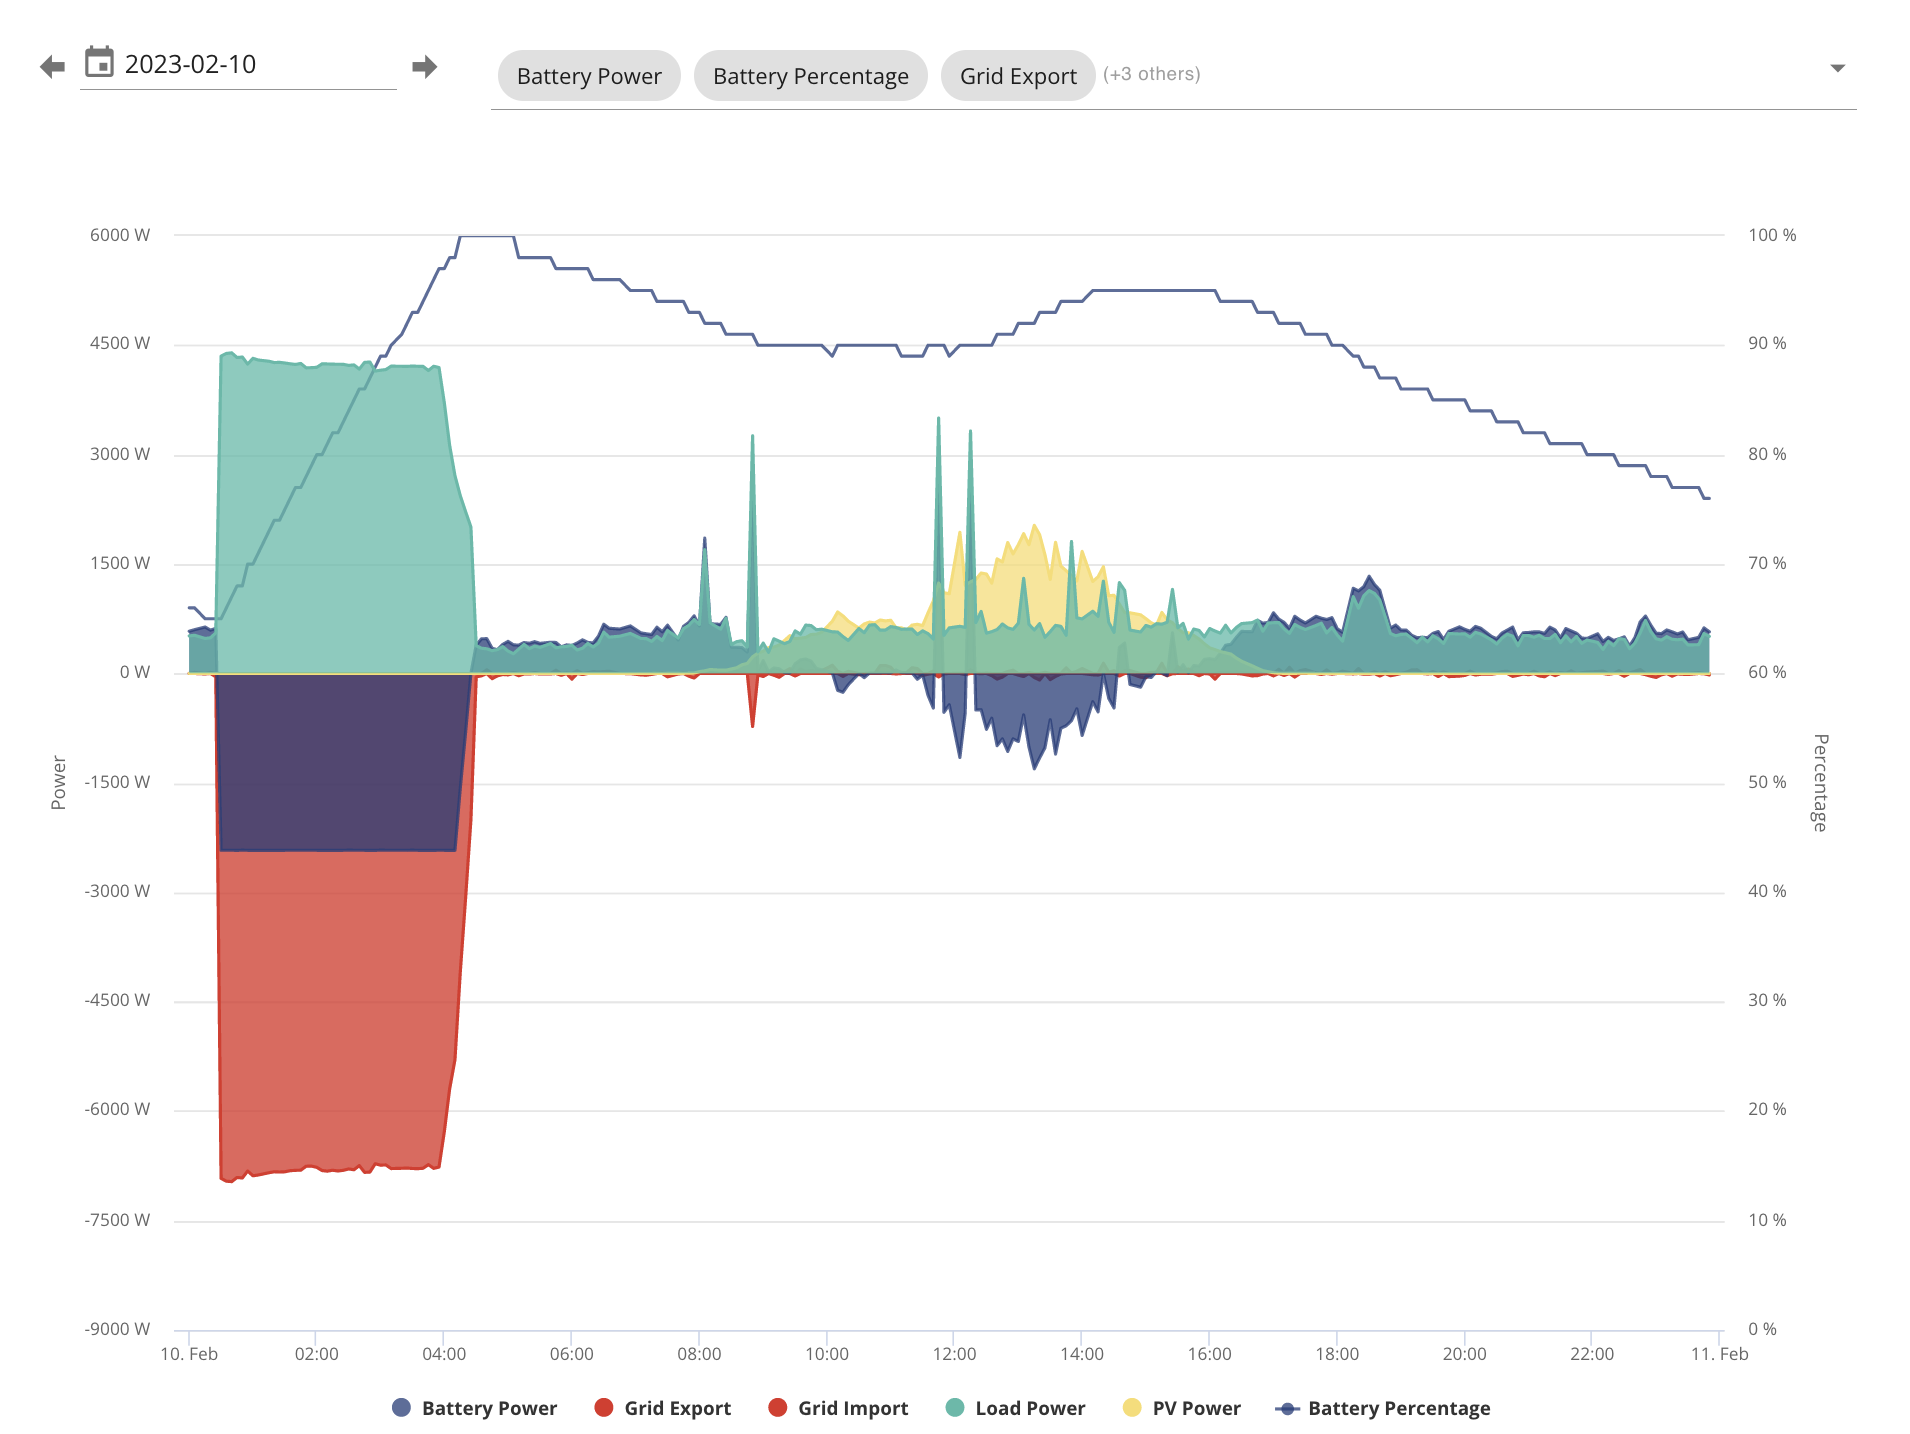Click the 11. Feb axis label
The width and height of the screenshot is (1910, 1434).
(x=1719, y=1354)
